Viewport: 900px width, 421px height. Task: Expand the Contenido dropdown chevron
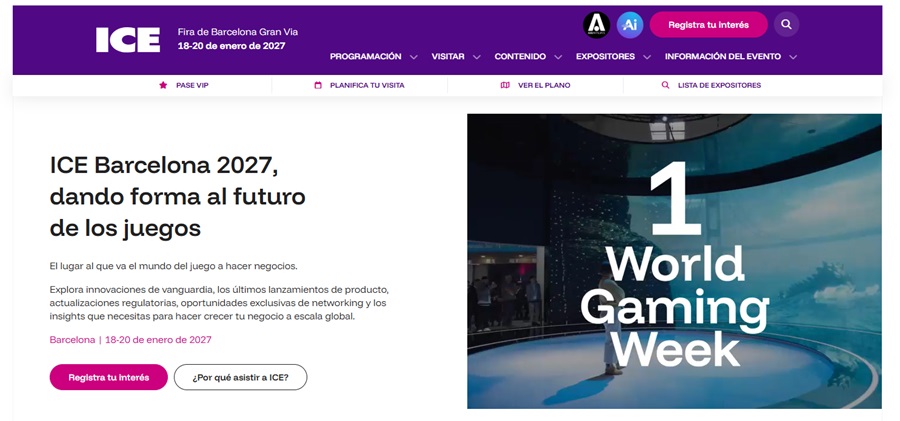pos(558,57)
